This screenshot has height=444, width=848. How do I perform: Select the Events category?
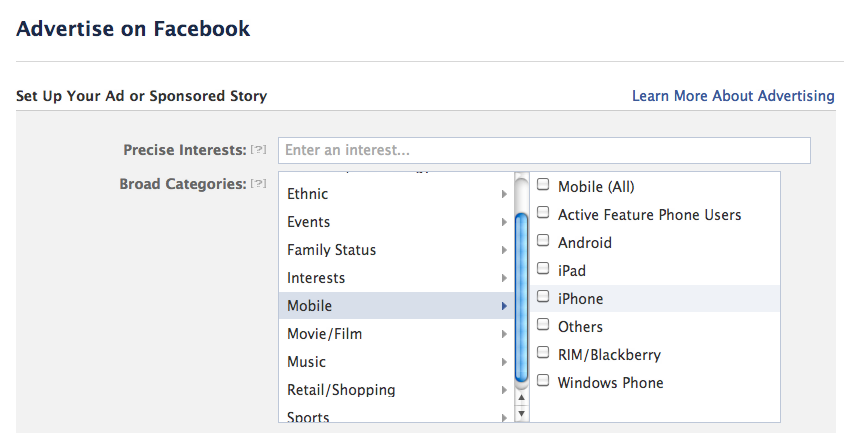308,222
